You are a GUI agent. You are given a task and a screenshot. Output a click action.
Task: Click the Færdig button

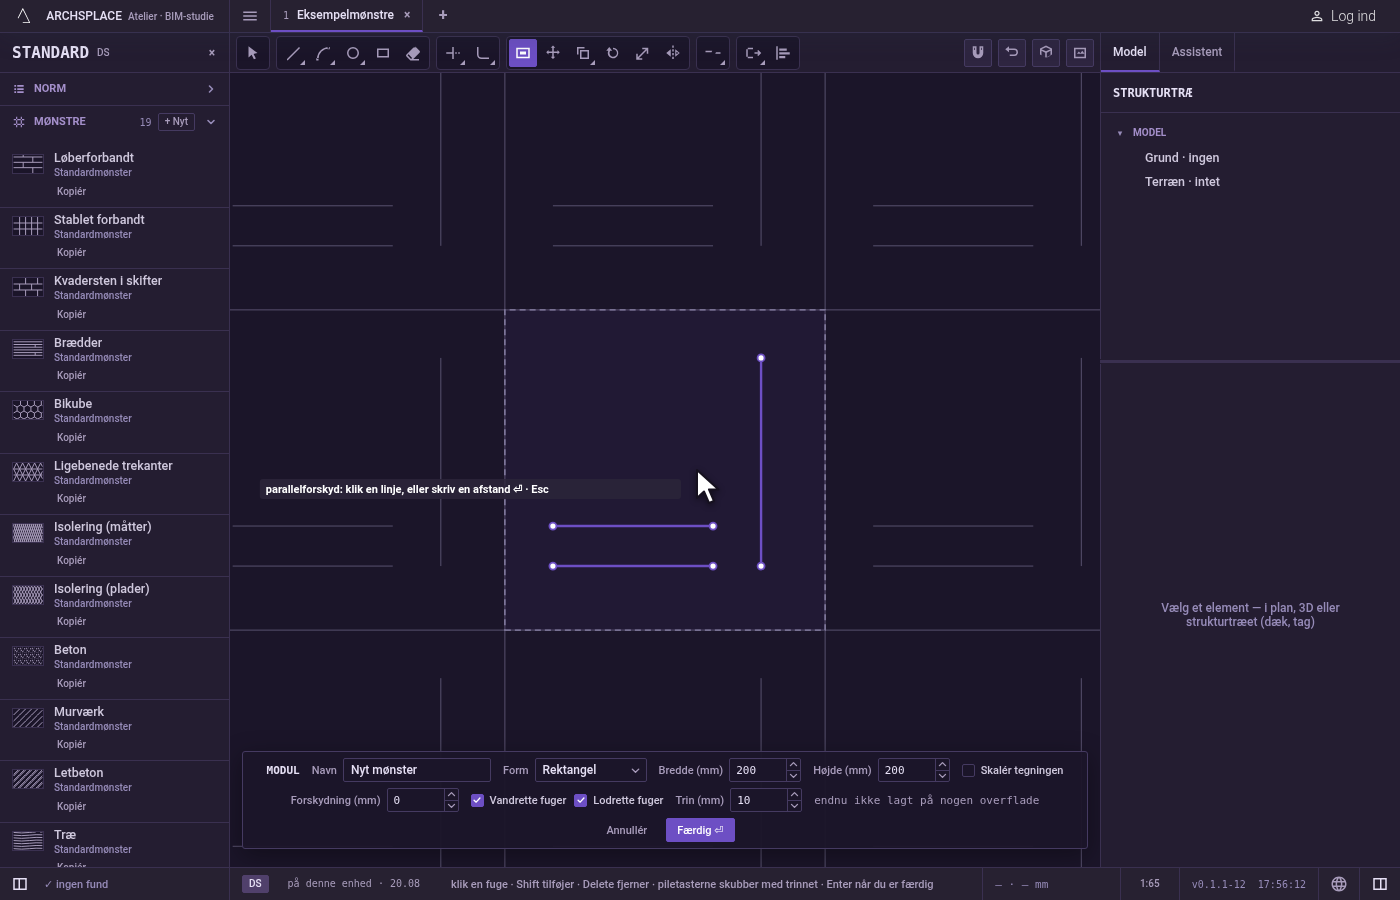click(x=700, y=830)
